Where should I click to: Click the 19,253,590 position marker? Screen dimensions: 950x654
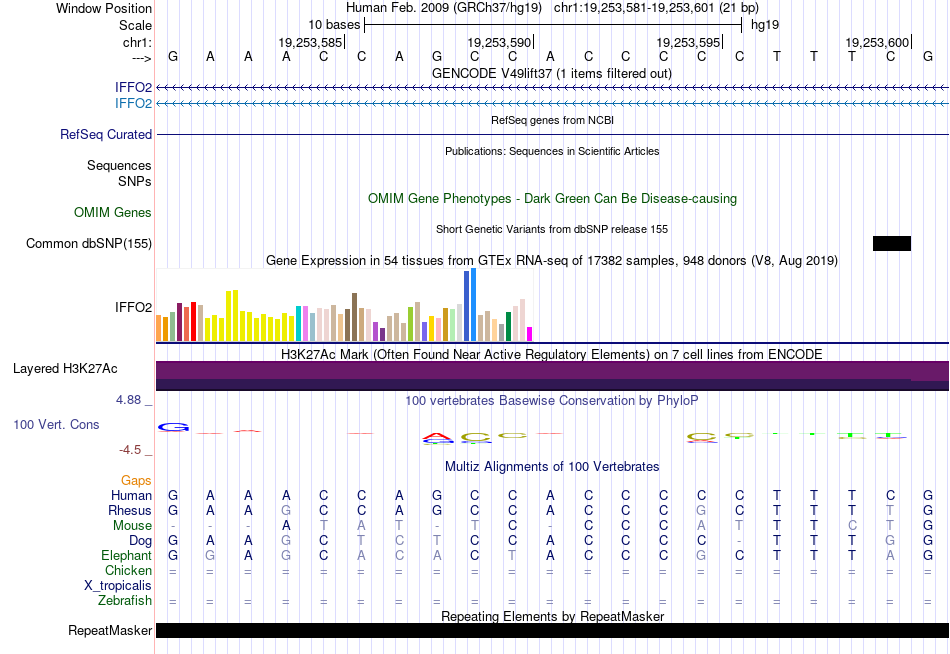(499, 42)
